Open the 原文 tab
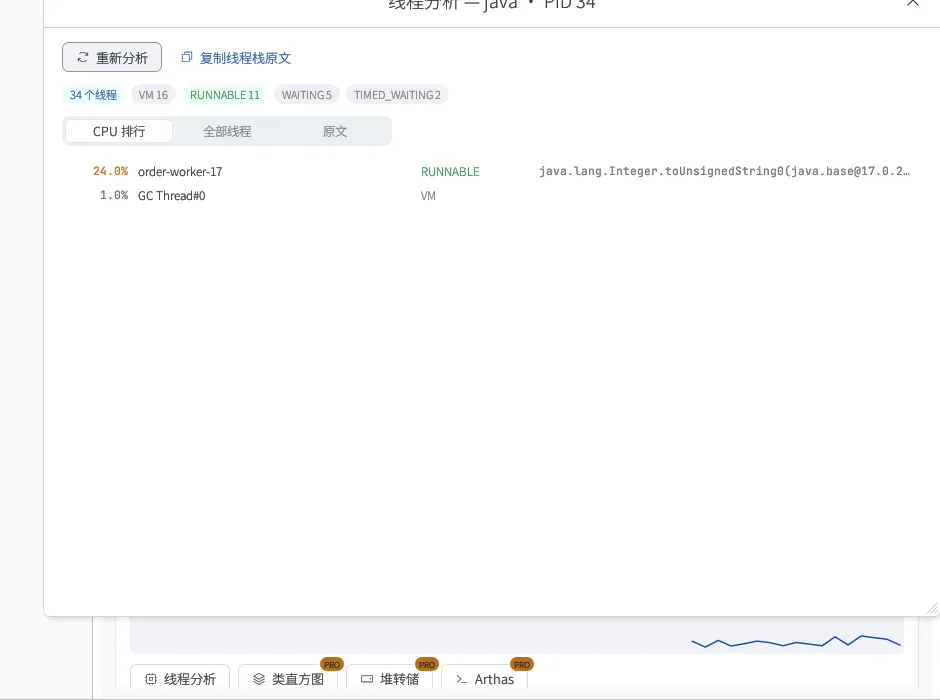940x700 pixels. click(x=335, y=131)
